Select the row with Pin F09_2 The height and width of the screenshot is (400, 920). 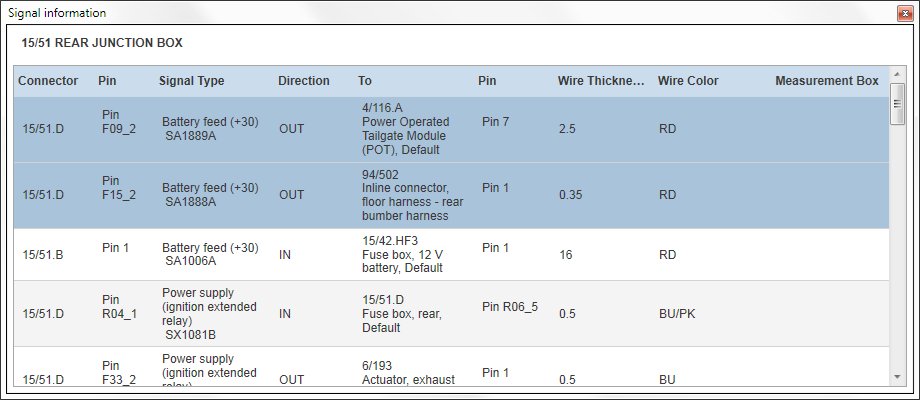[x=452, y=130]
